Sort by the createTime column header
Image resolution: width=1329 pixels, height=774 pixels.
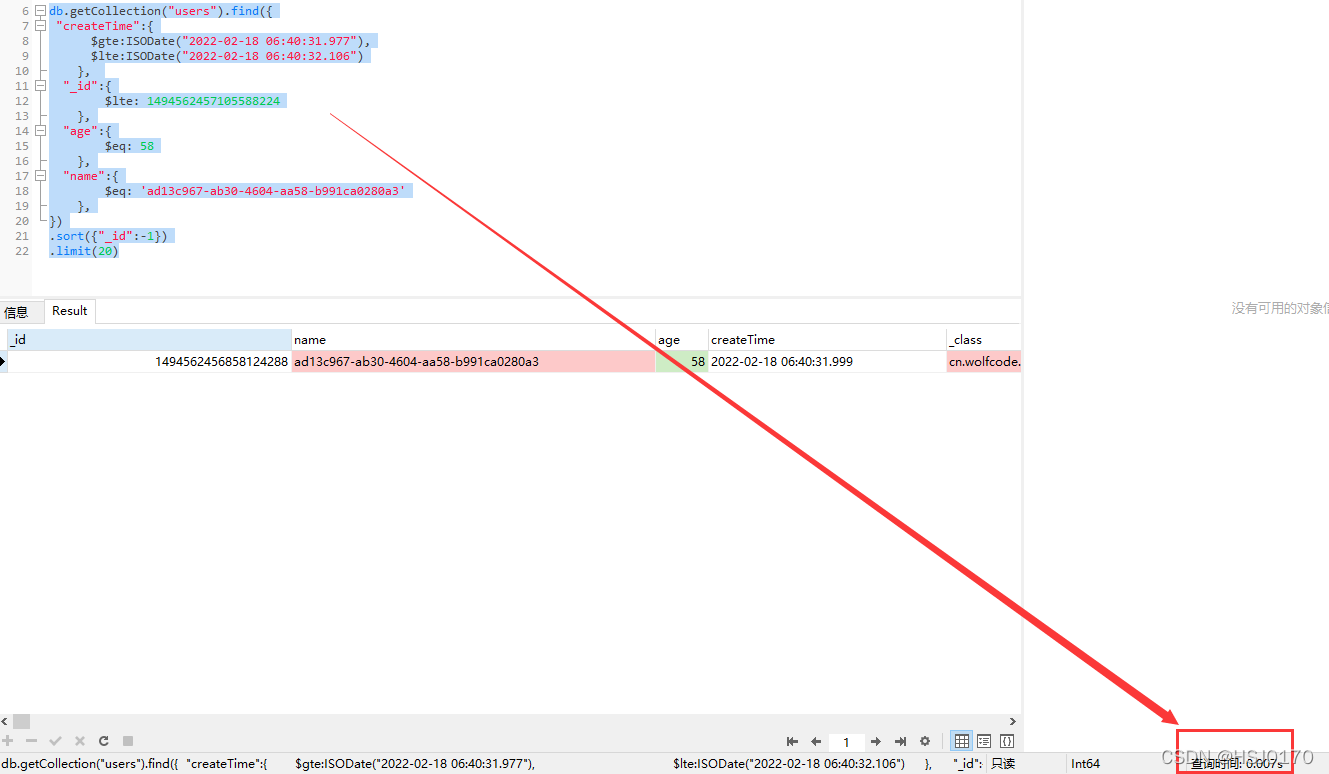(827, 340)
